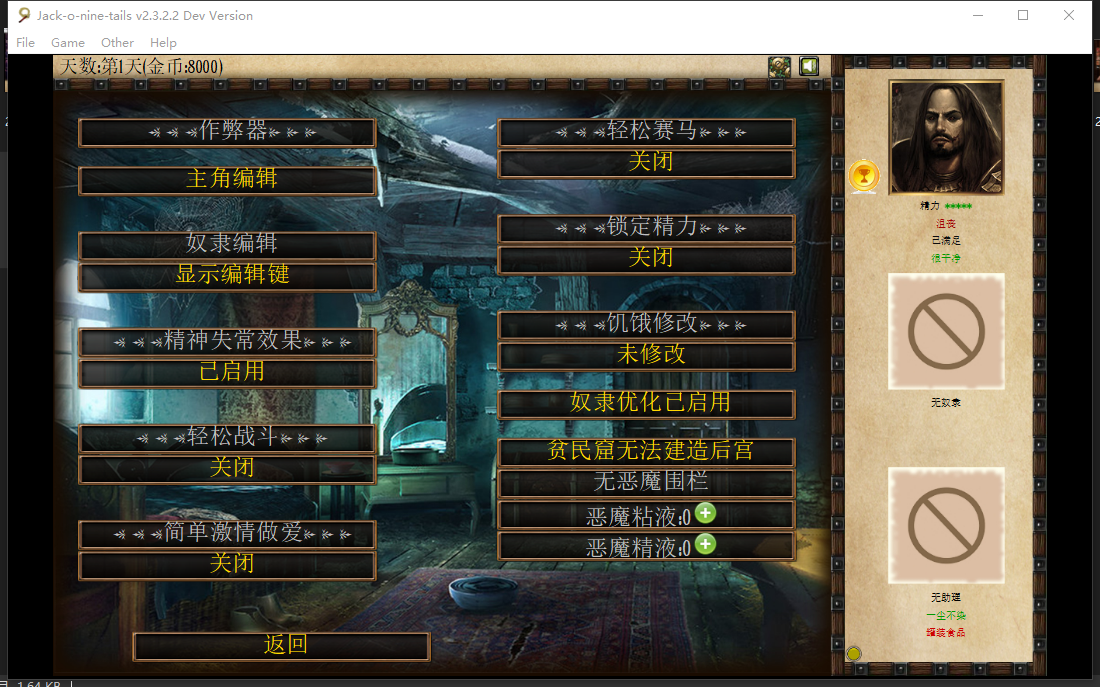Click the 精神失常效果 header
Viewport: 1100px width, 687px height.
227,342
